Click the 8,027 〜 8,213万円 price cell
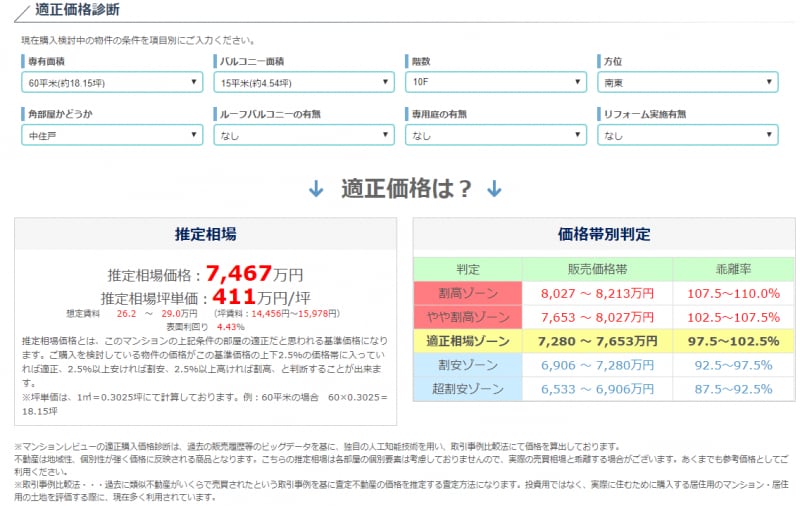This screenshot has width=800, height=506. [597, 293]
